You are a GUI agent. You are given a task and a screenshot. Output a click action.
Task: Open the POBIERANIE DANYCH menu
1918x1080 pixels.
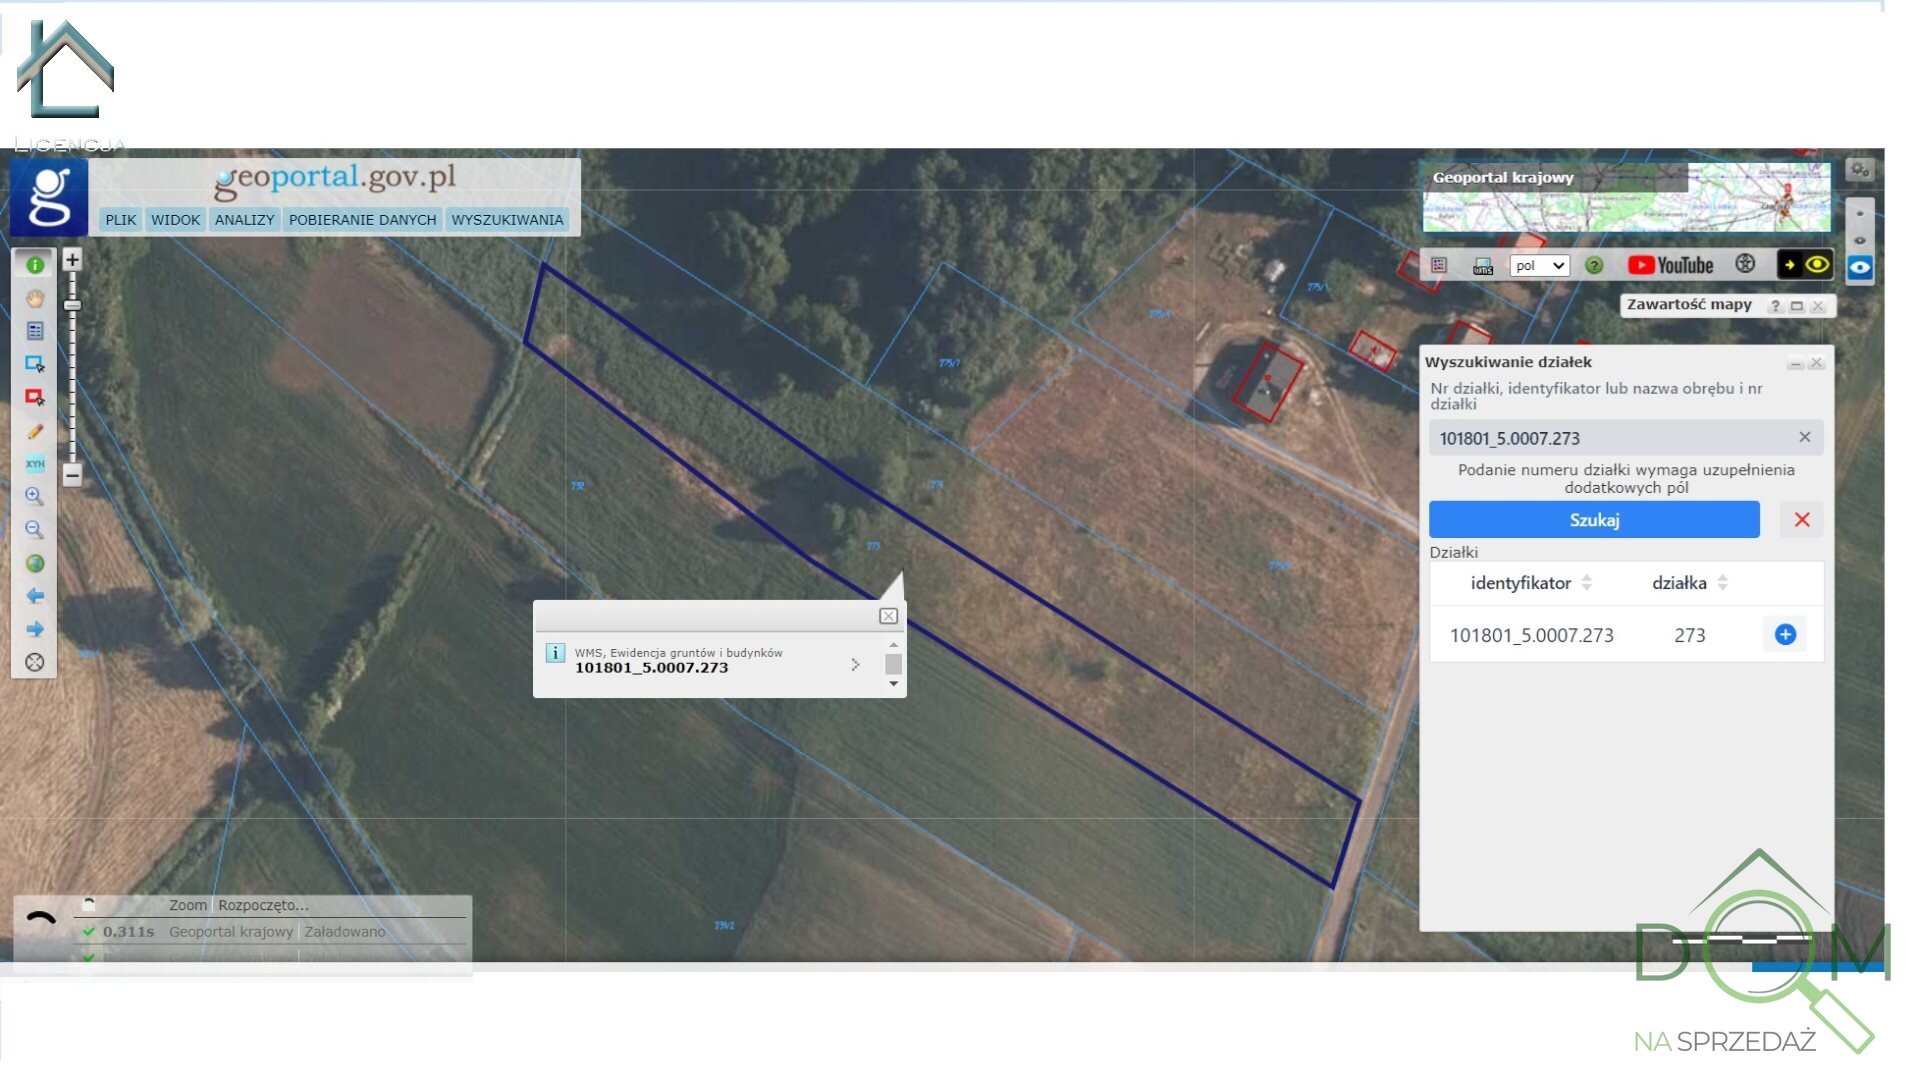click(x=362, y=220)
